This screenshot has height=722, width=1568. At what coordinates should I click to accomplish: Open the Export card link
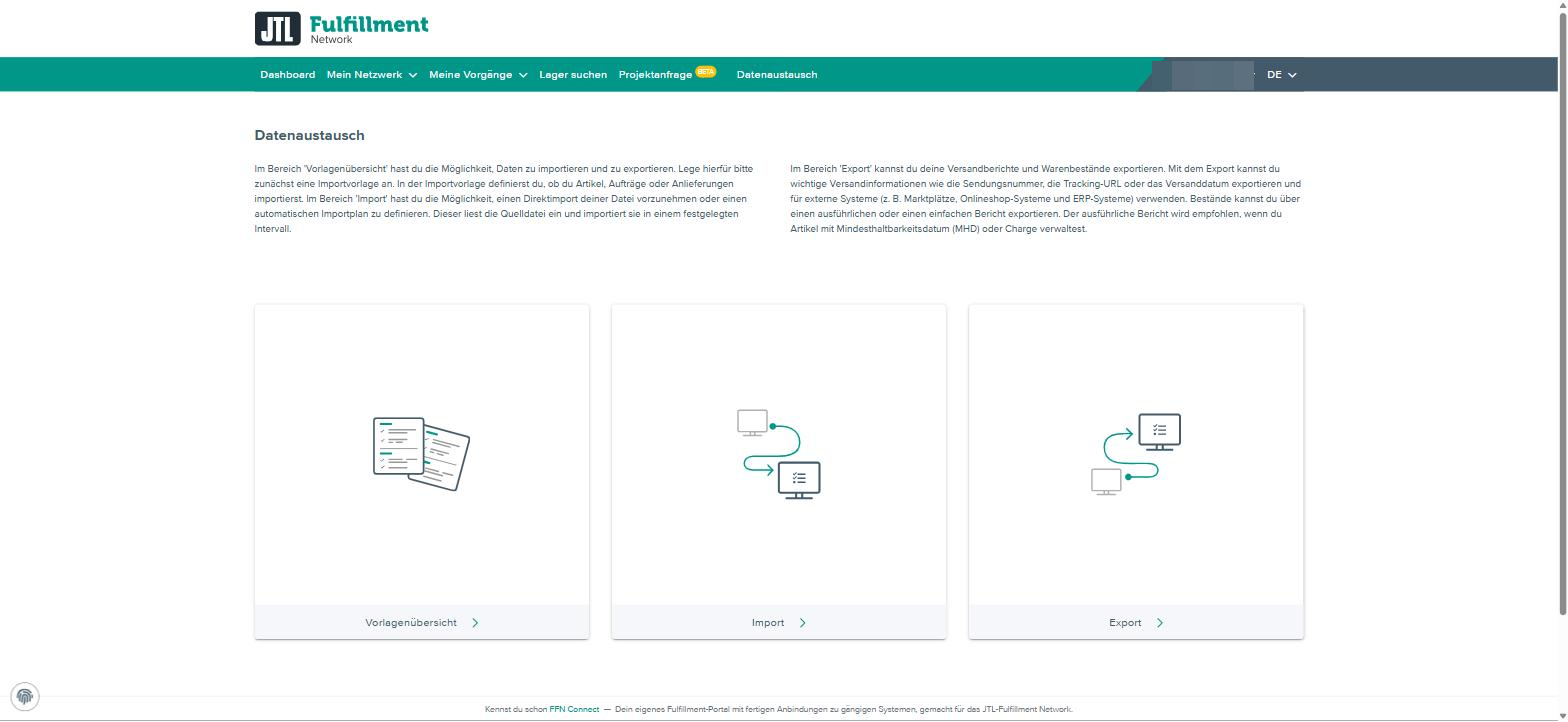click(1136, 622)
